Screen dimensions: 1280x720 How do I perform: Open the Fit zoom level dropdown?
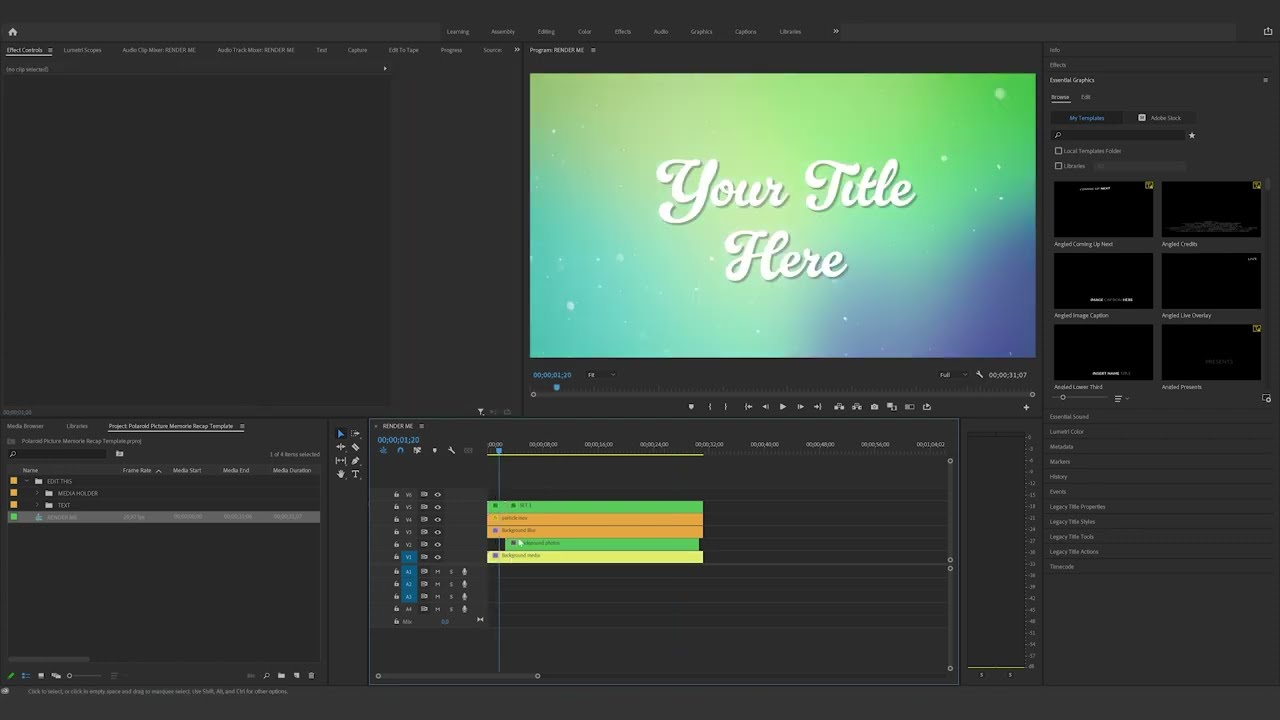click(601, 375)
